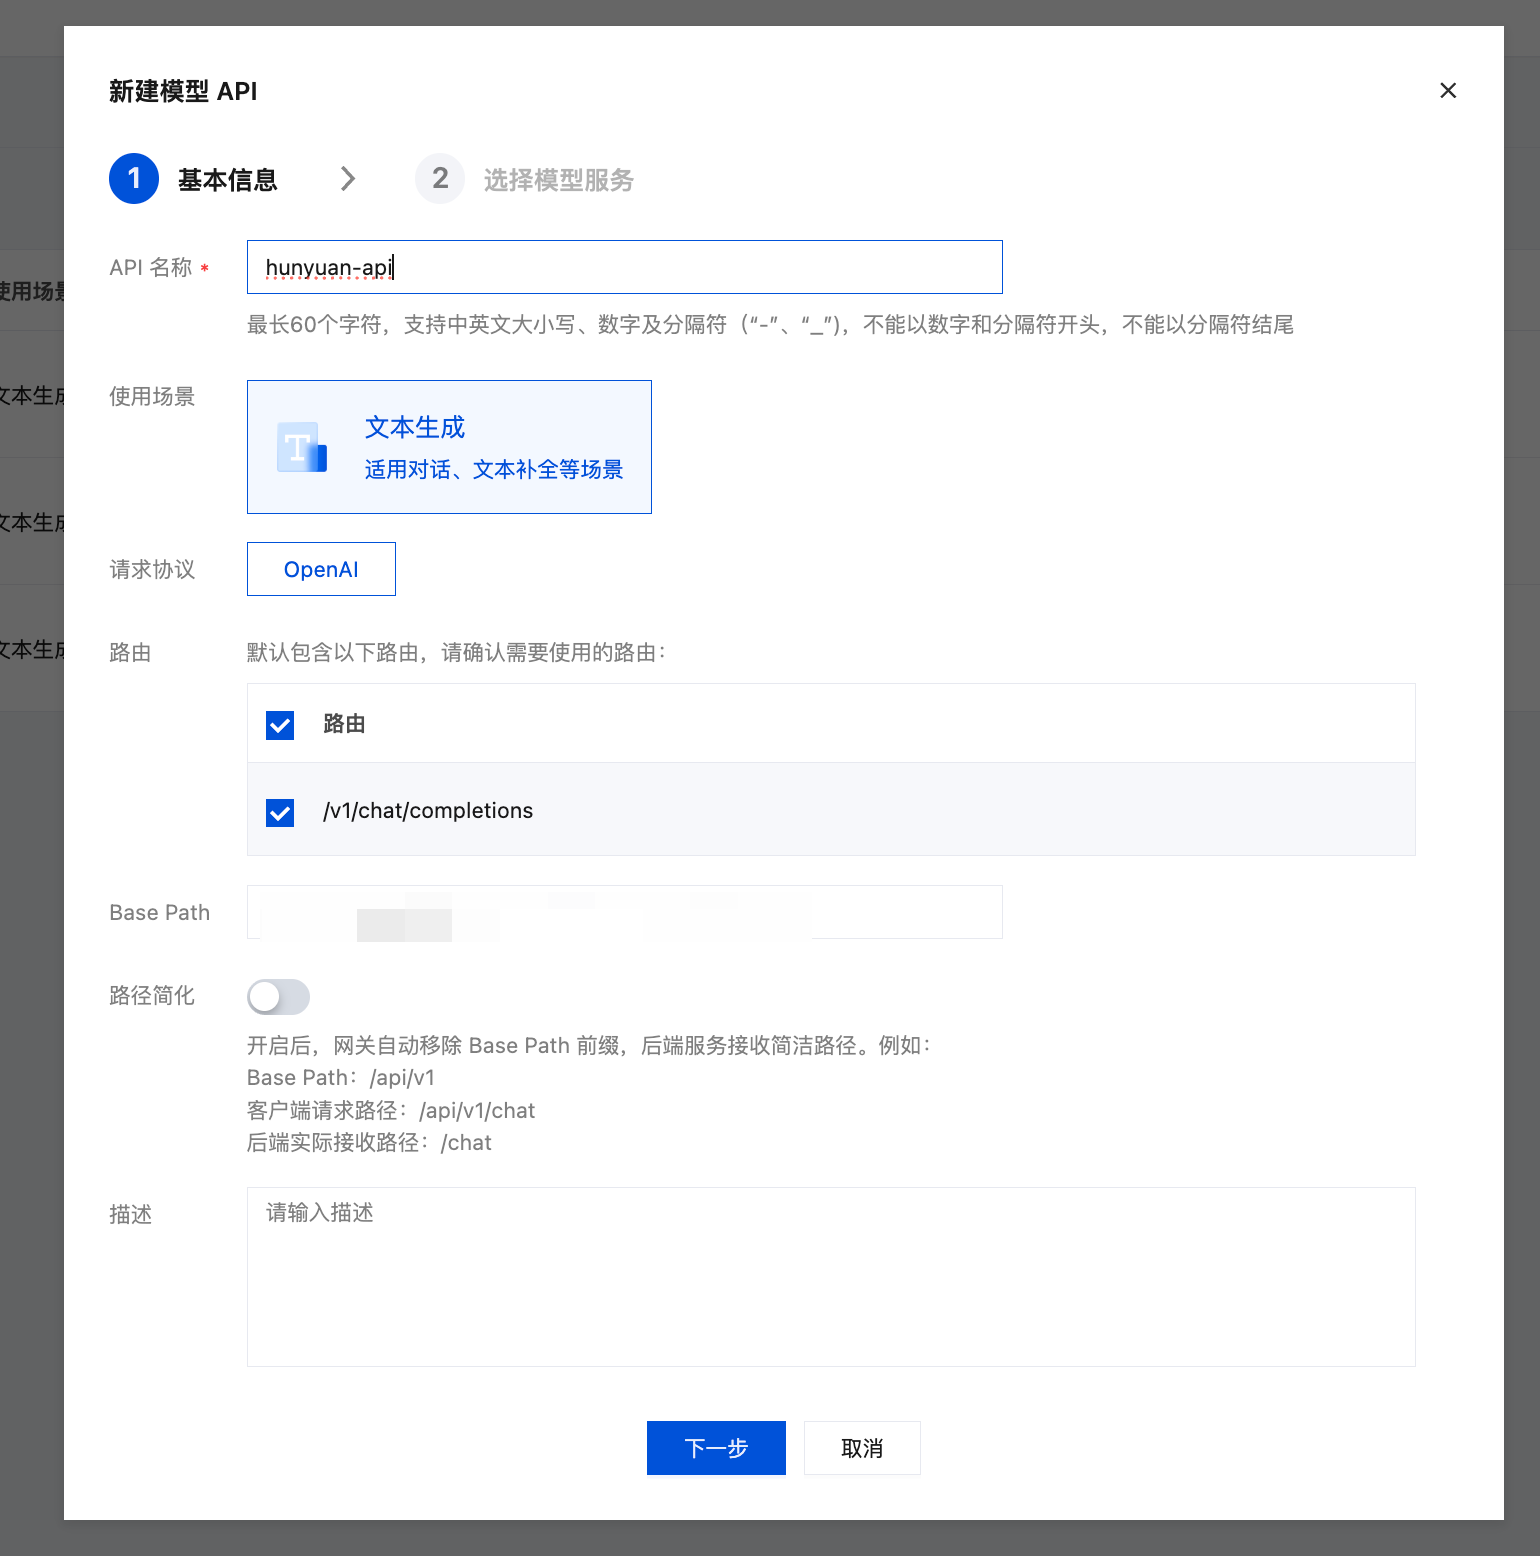Image resolution: width=1540 pixels, height=1556 pixels.
Task: Click the 文本生成 text icon
Action: (301, 447)
